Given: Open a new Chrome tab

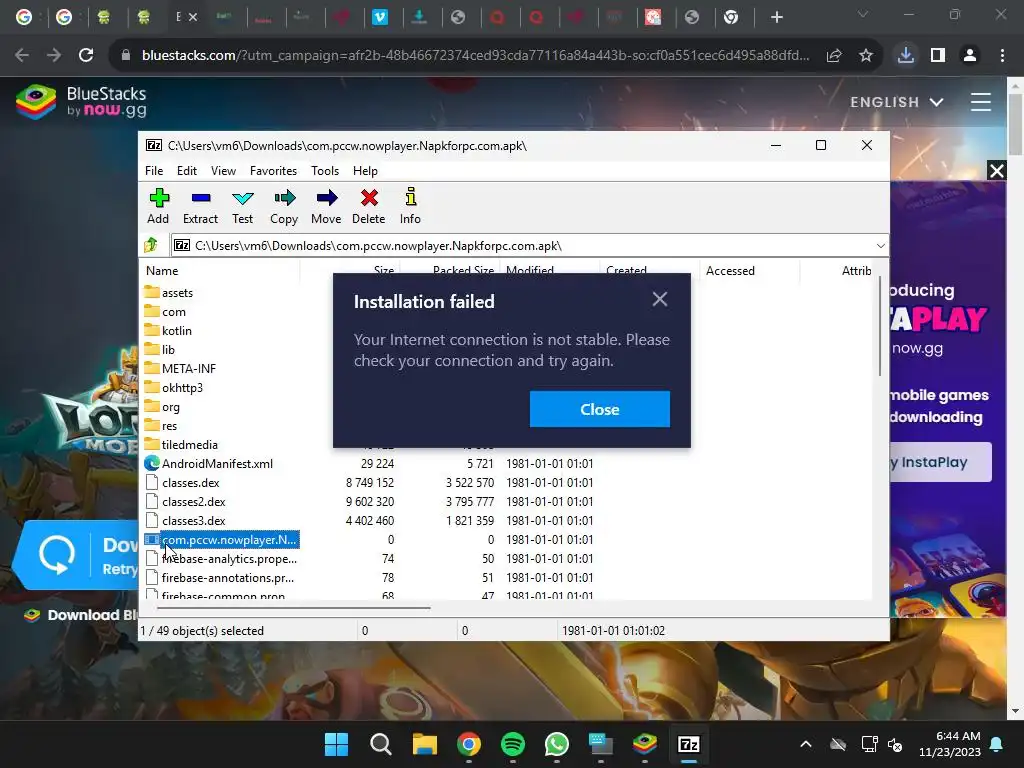Looking at the screenshot, I should click(x=776, y=18).
